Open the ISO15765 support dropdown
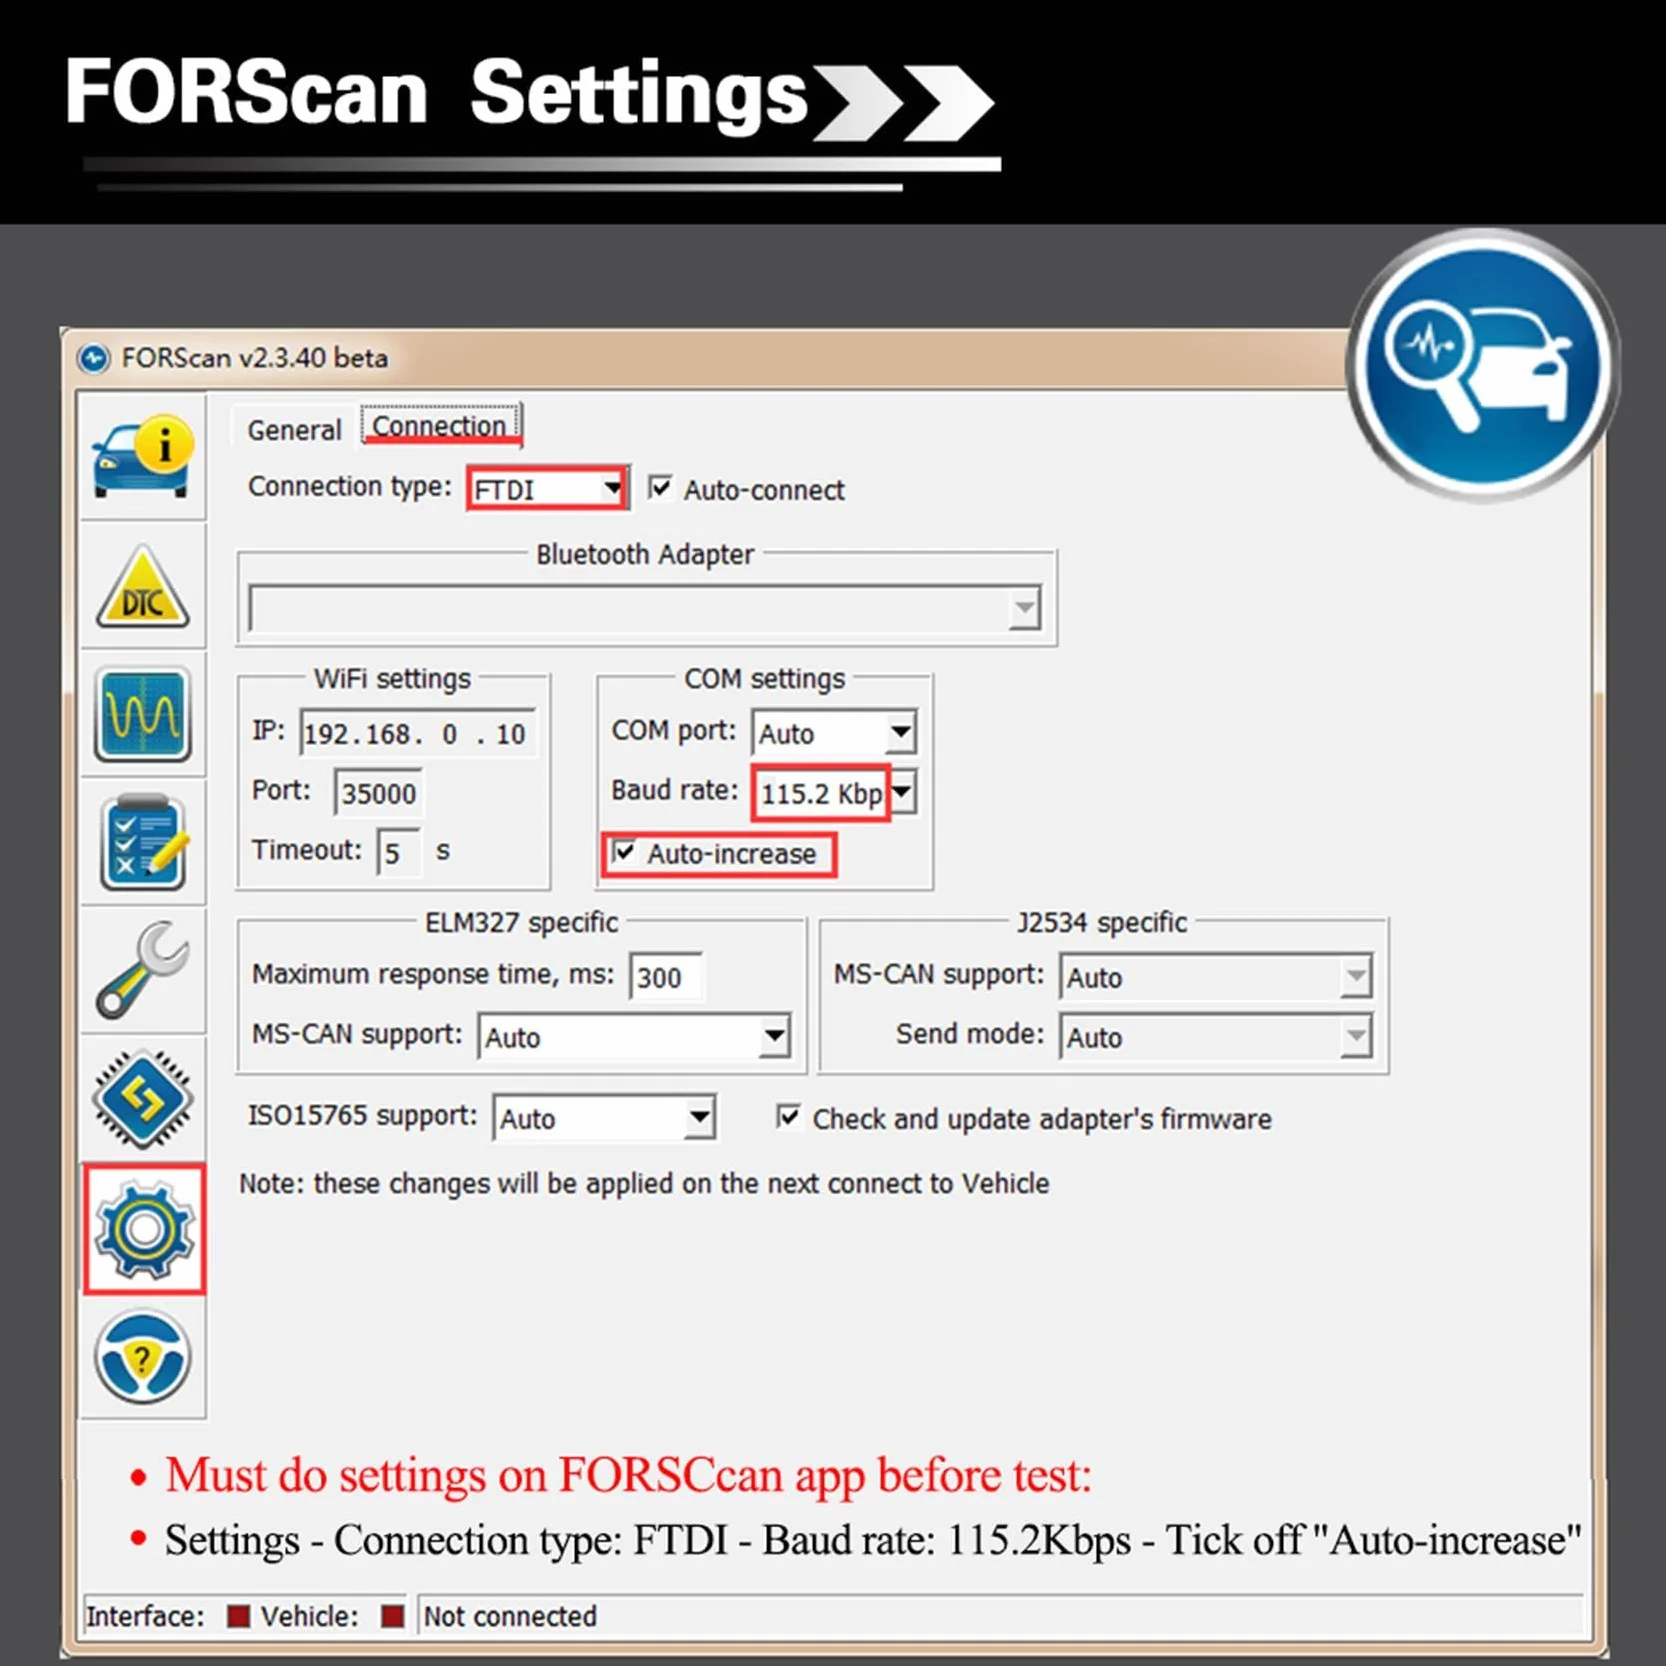This screenshot has height=1666, width=1666. 604,1118
